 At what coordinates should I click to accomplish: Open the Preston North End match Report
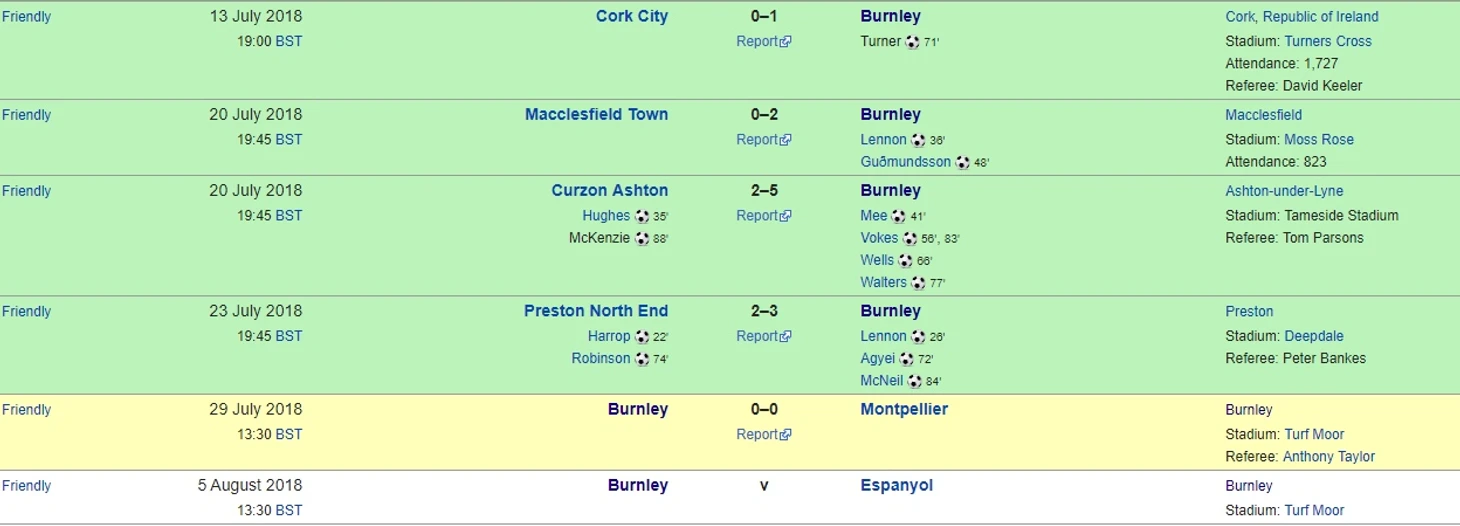pyautogui.click(x=757, y=337)
